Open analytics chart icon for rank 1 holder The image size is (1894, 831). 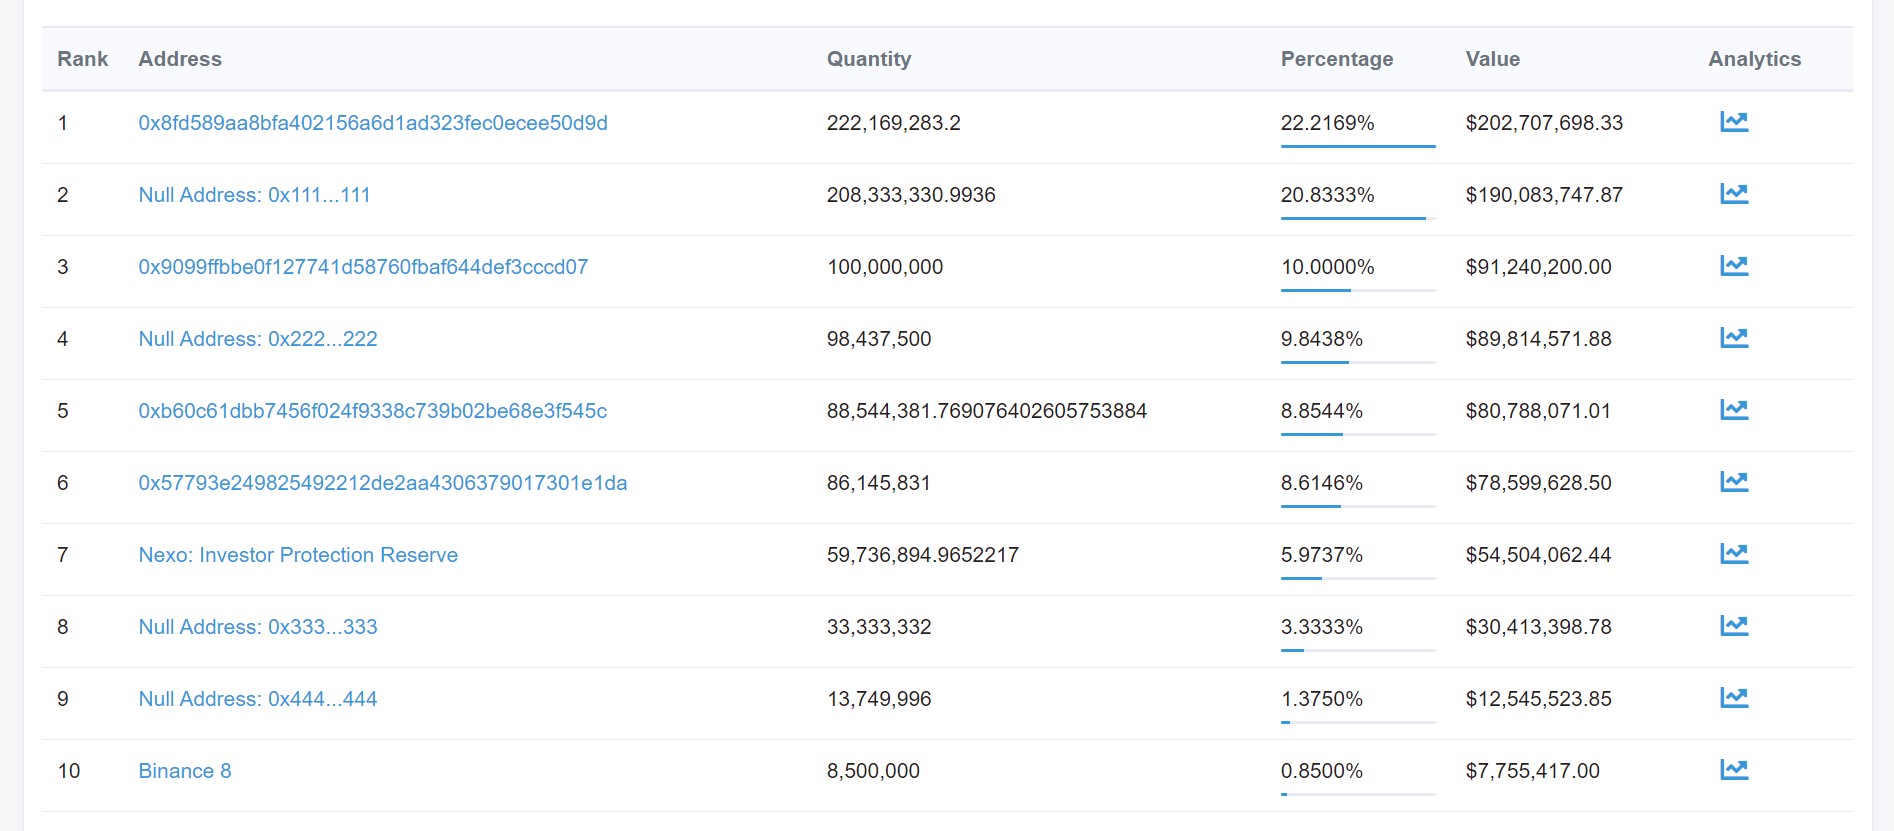pos(1734,122)
